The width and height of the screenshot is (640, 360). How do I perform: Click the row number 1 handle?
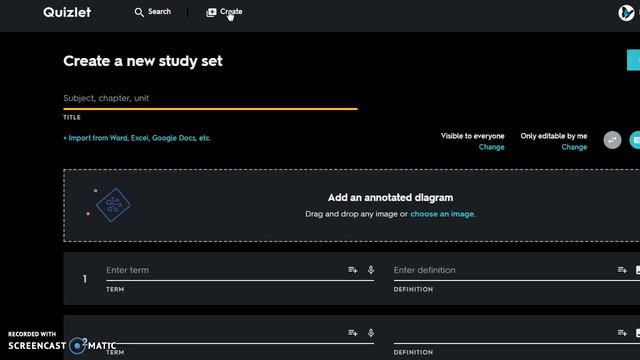tap(84, 279)
